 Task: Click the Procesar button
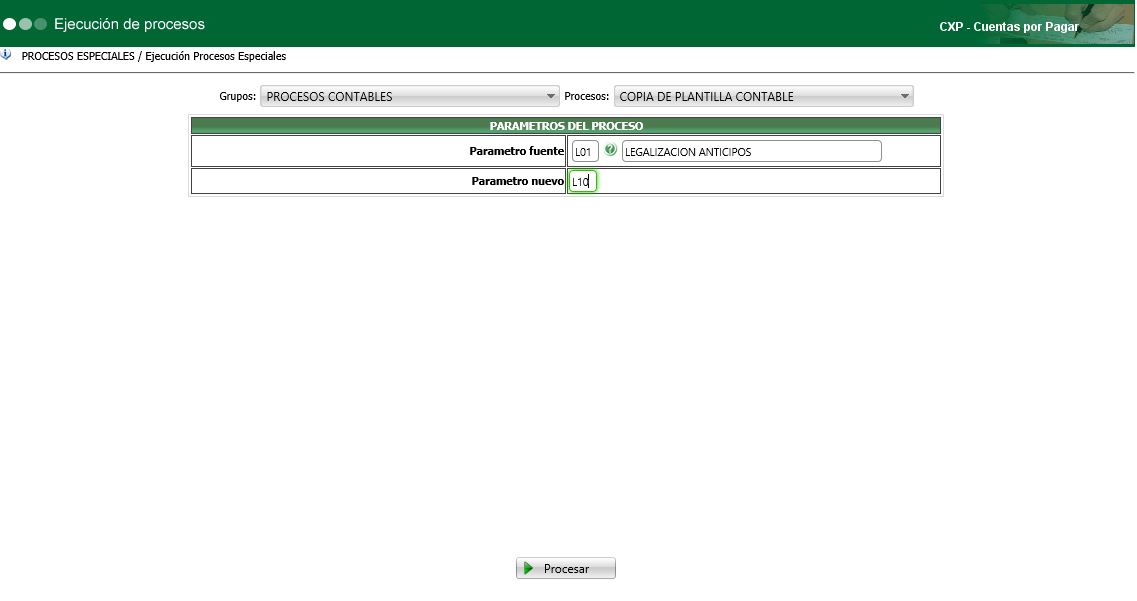(x=566, y=568)
